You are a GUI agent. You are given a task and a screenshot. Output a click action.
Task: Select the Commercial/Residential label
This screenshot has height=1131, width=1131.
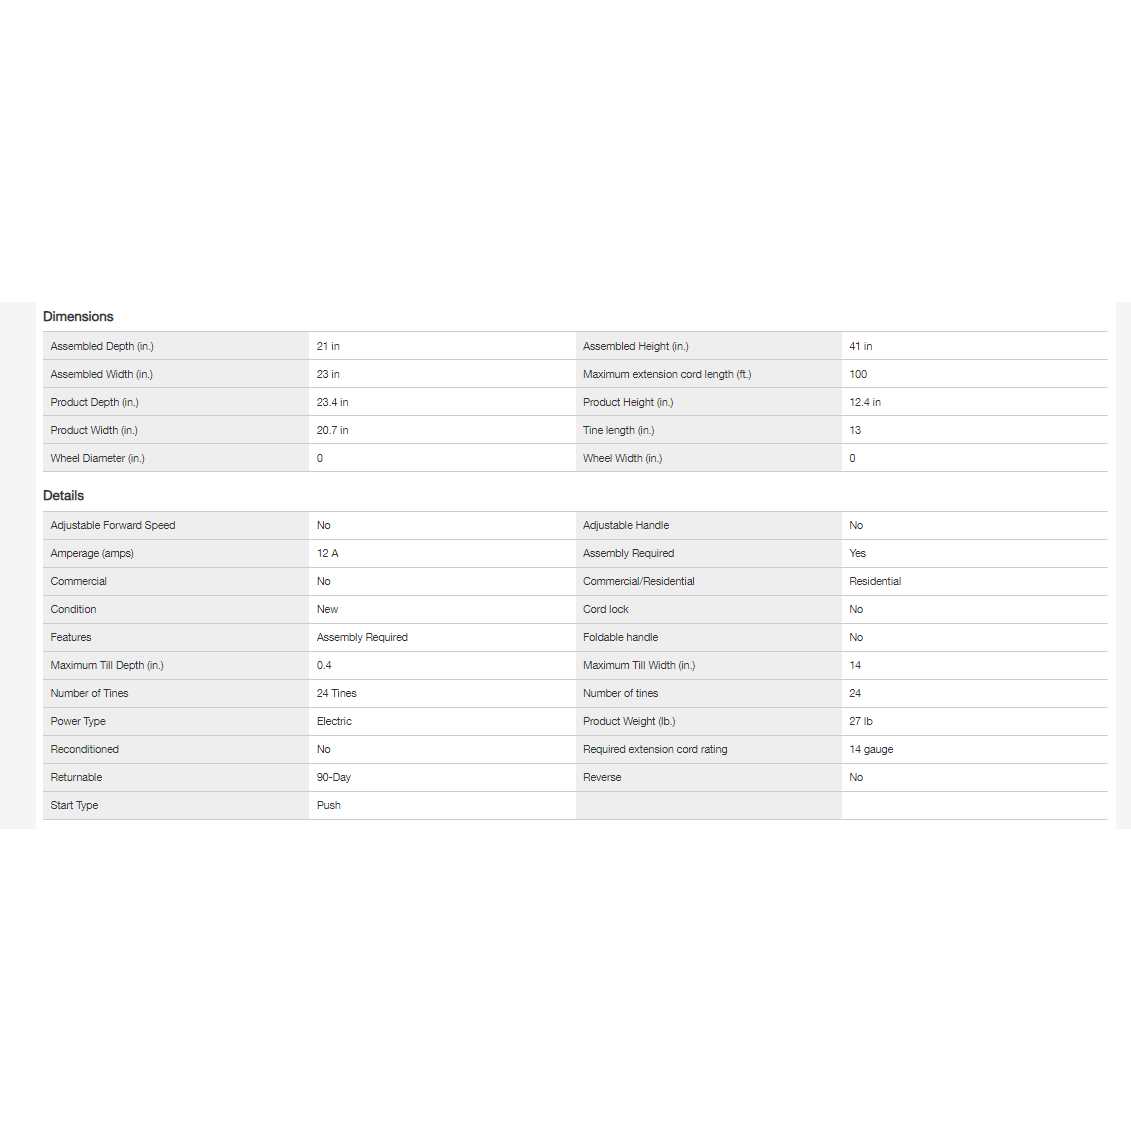pos(638,581)
